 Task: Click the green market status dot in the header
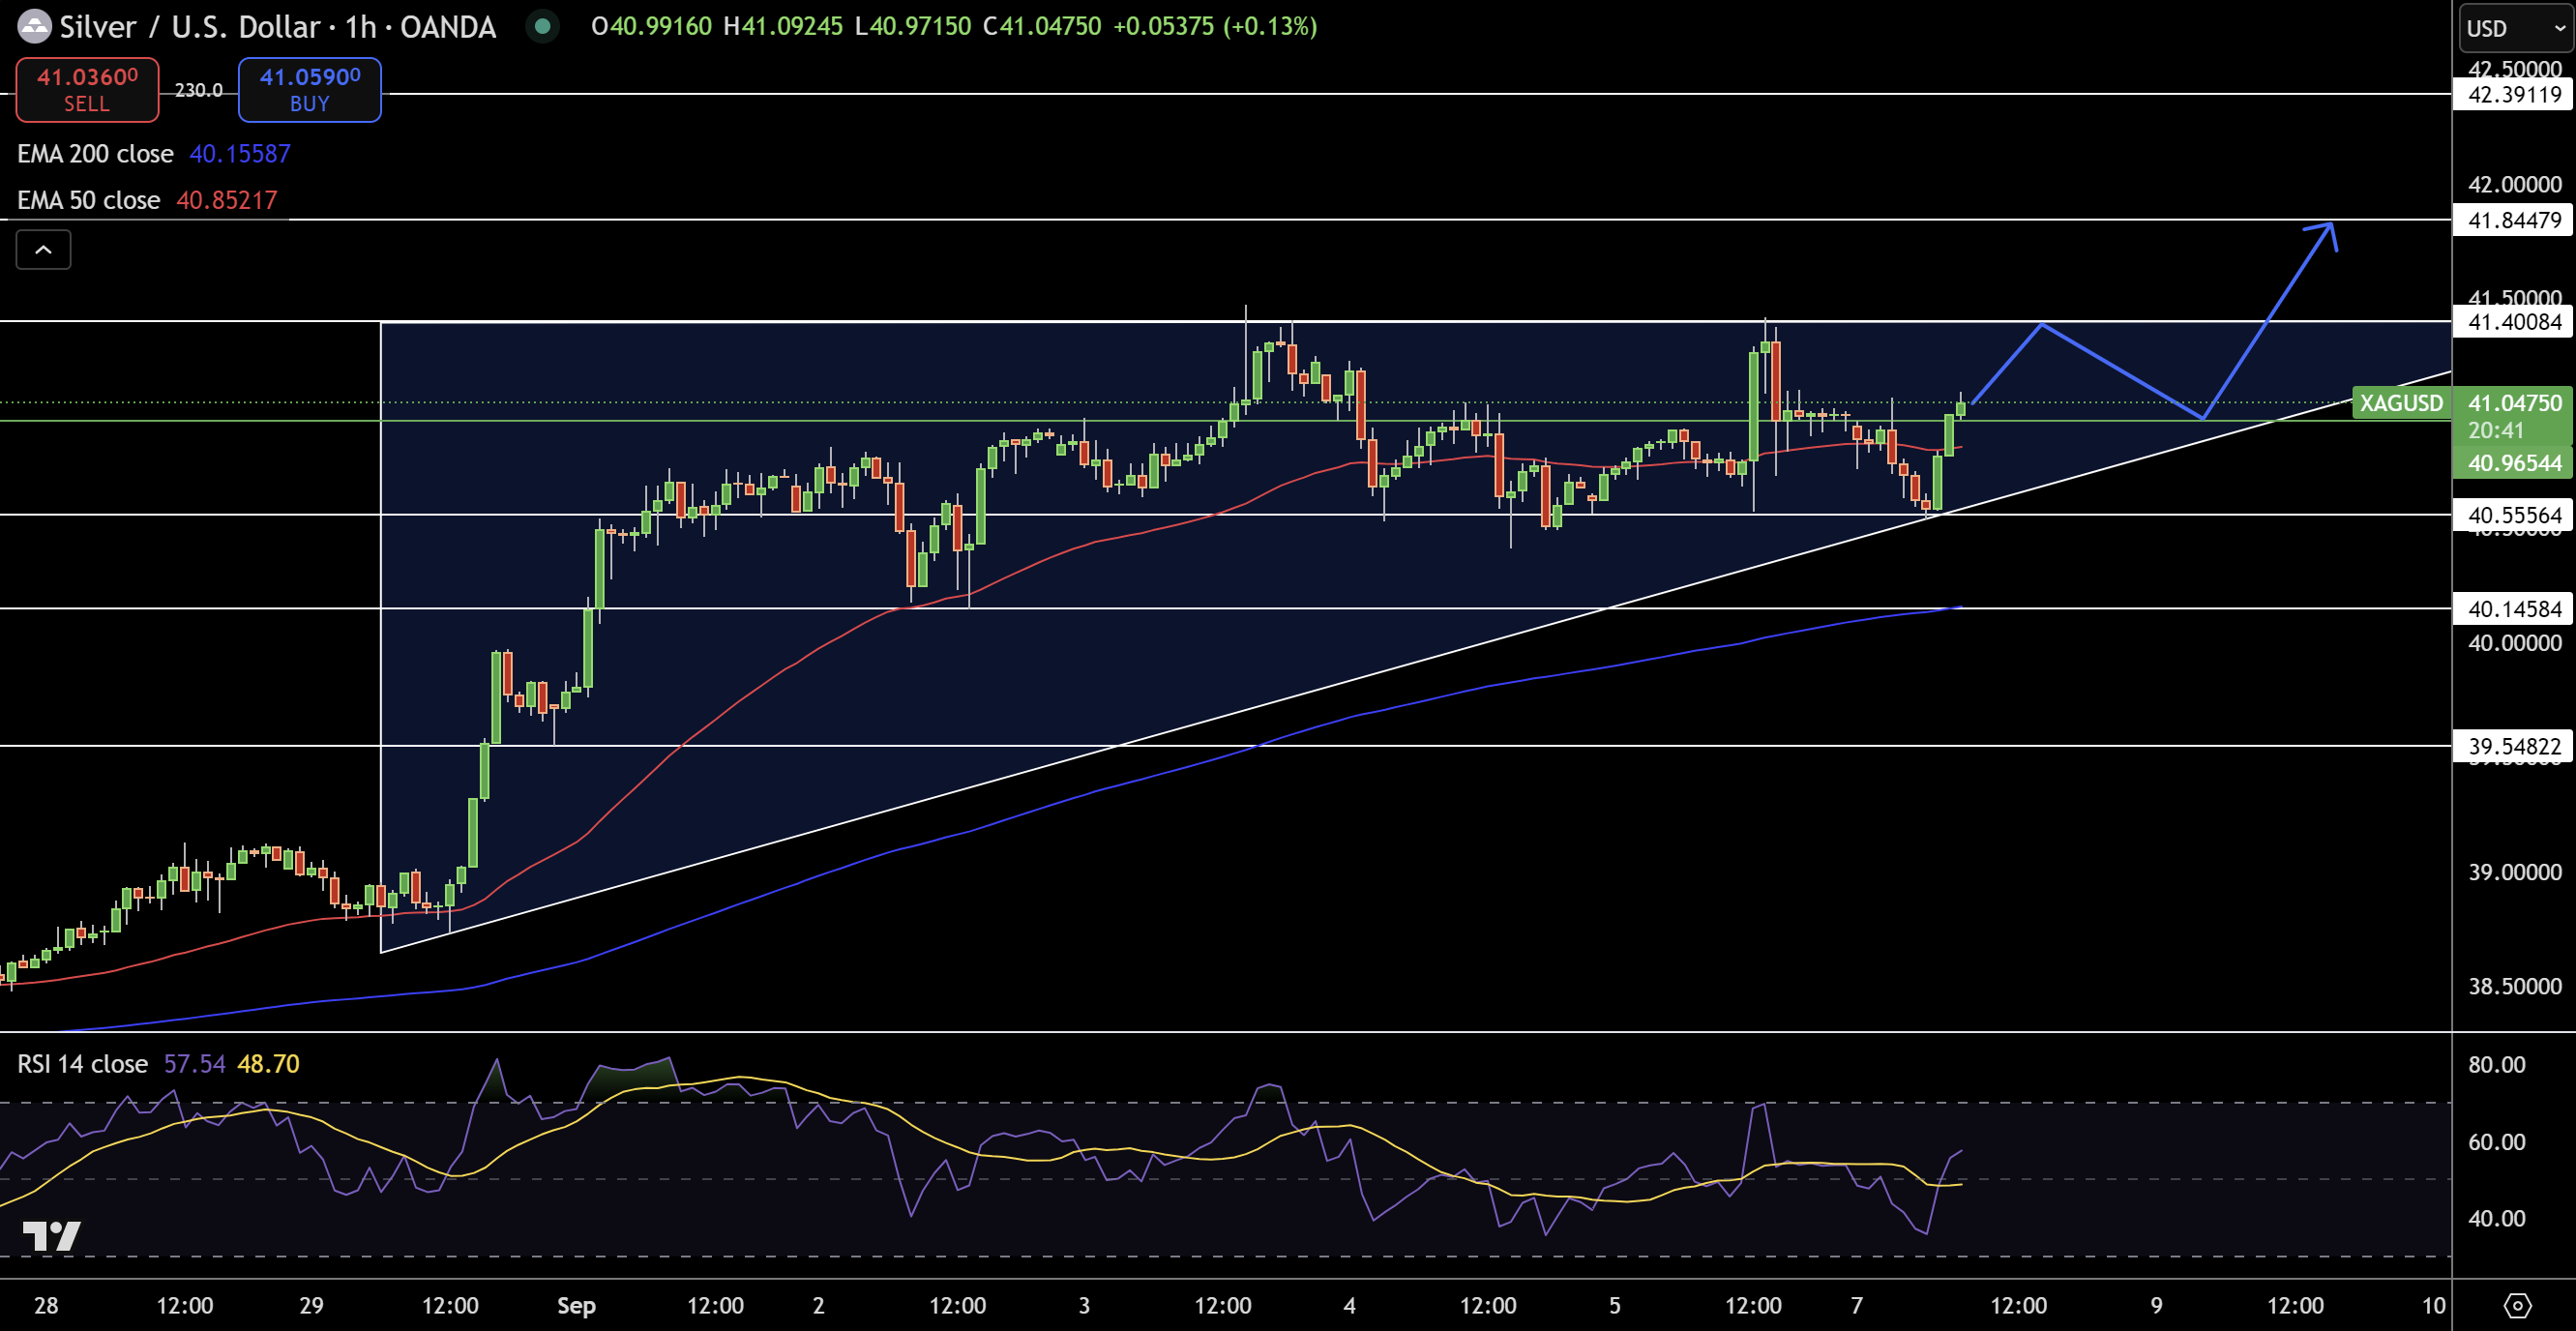(x=542, y=28)
